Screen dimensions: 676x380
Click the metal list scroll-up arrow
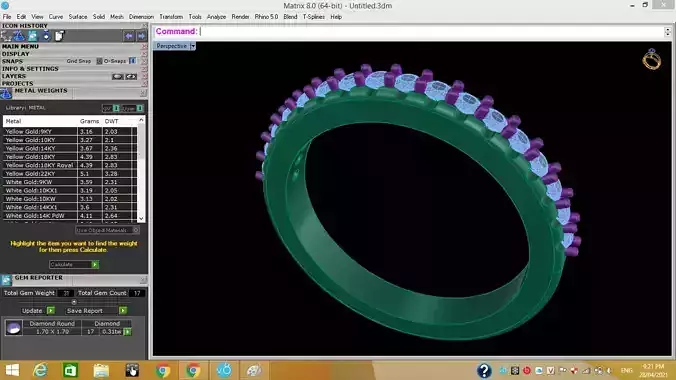(141, 120)
